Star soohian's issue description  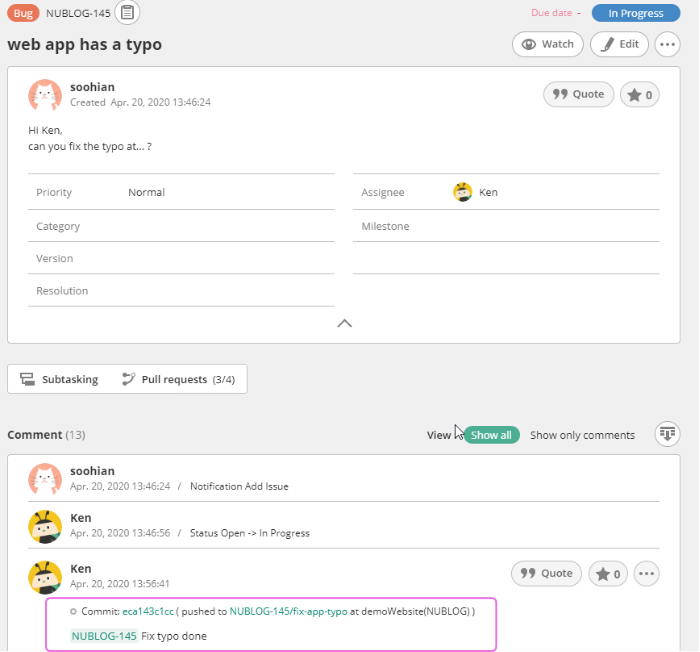(x=640, y=95)
